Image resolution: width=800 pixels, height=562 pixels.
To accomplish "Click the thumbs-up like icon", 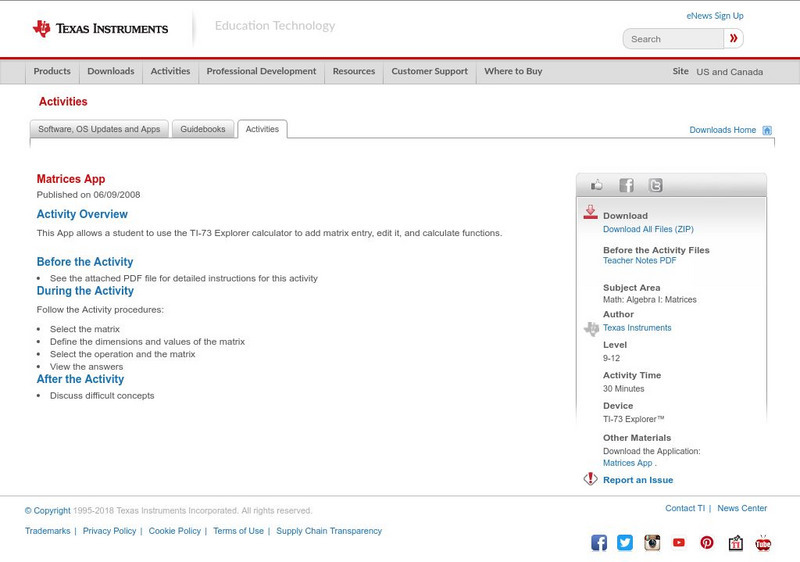I will click(596, 185).
